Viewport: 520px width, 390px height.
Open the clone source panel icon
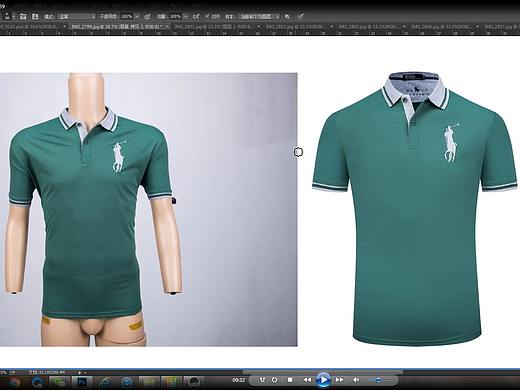click(x=35, y=16)
